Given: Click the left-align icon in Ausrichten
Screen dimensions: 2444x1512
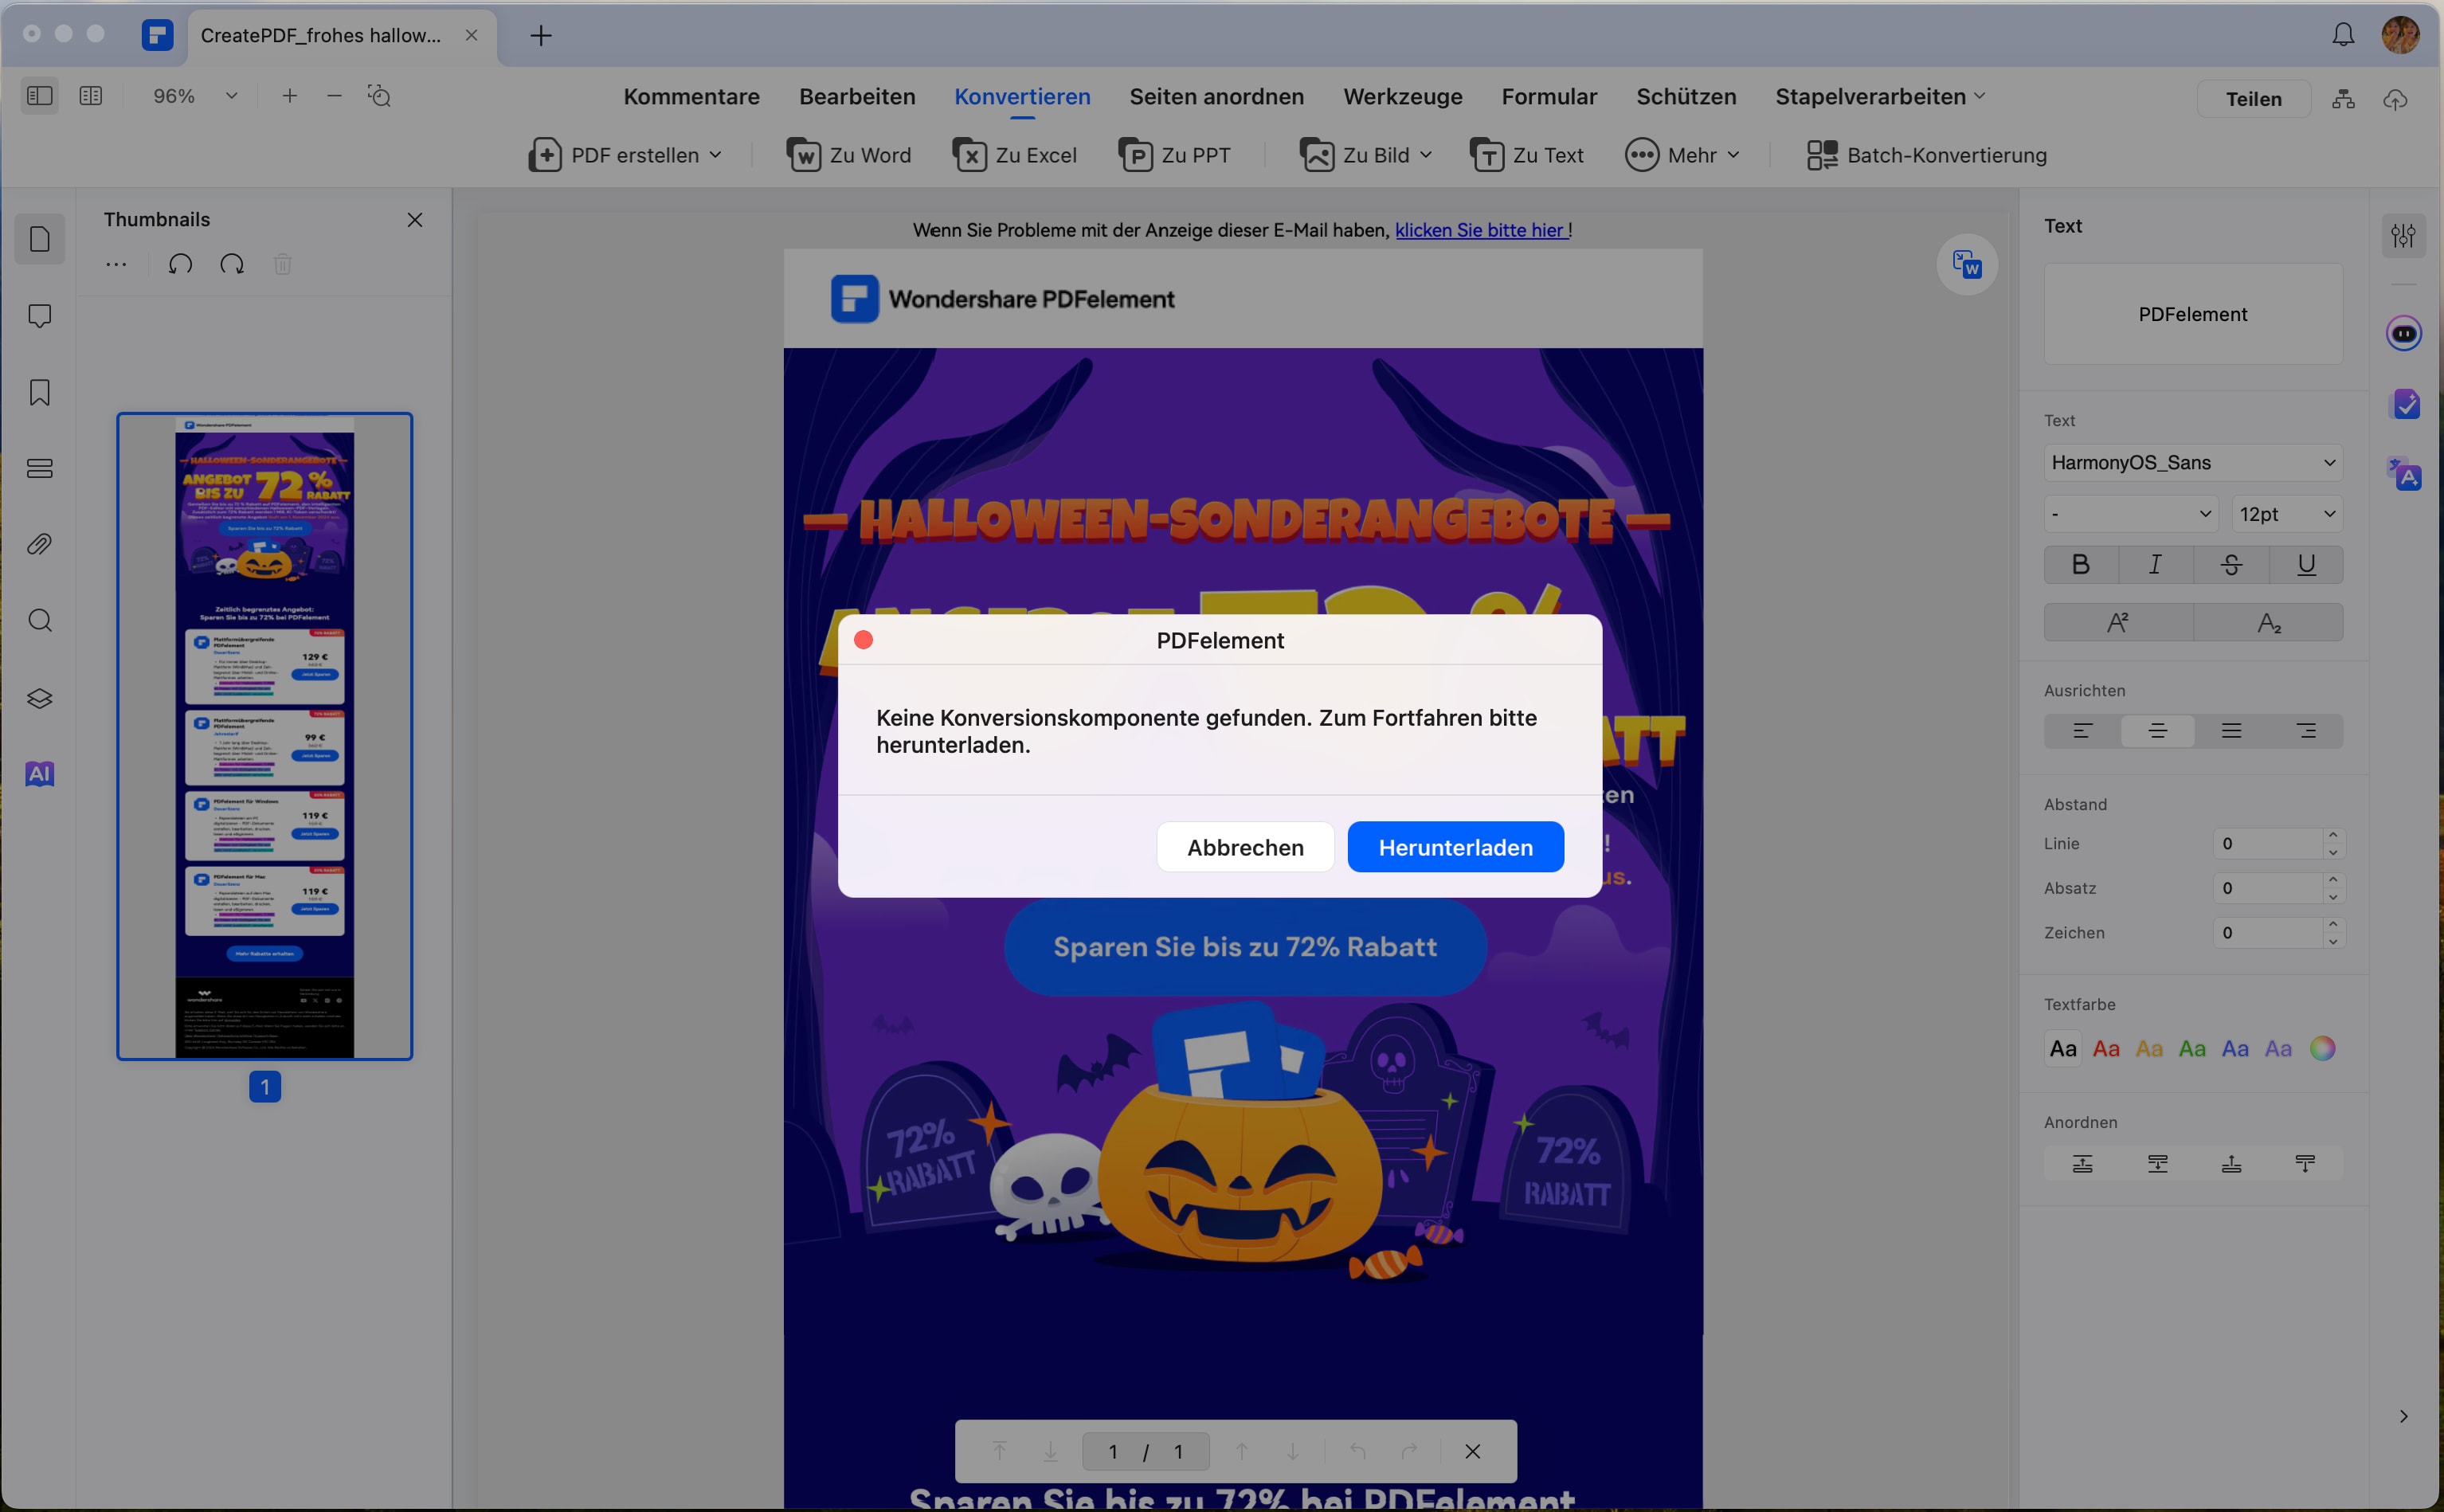Looking at the screenshot, I should 2081,730.
